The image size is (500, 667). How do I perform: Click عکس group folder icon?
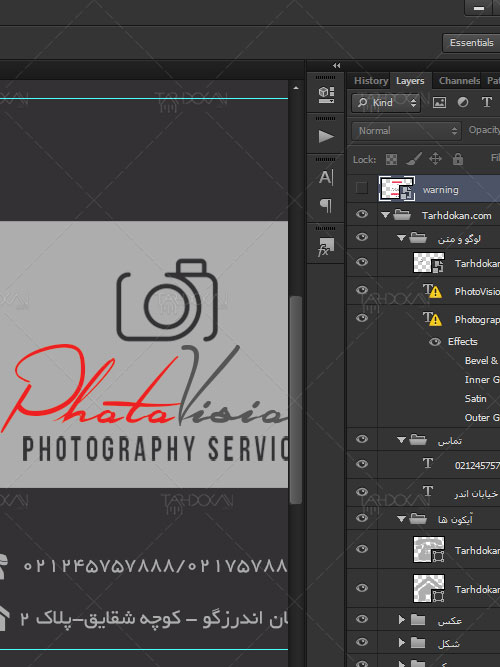point(418,620)
